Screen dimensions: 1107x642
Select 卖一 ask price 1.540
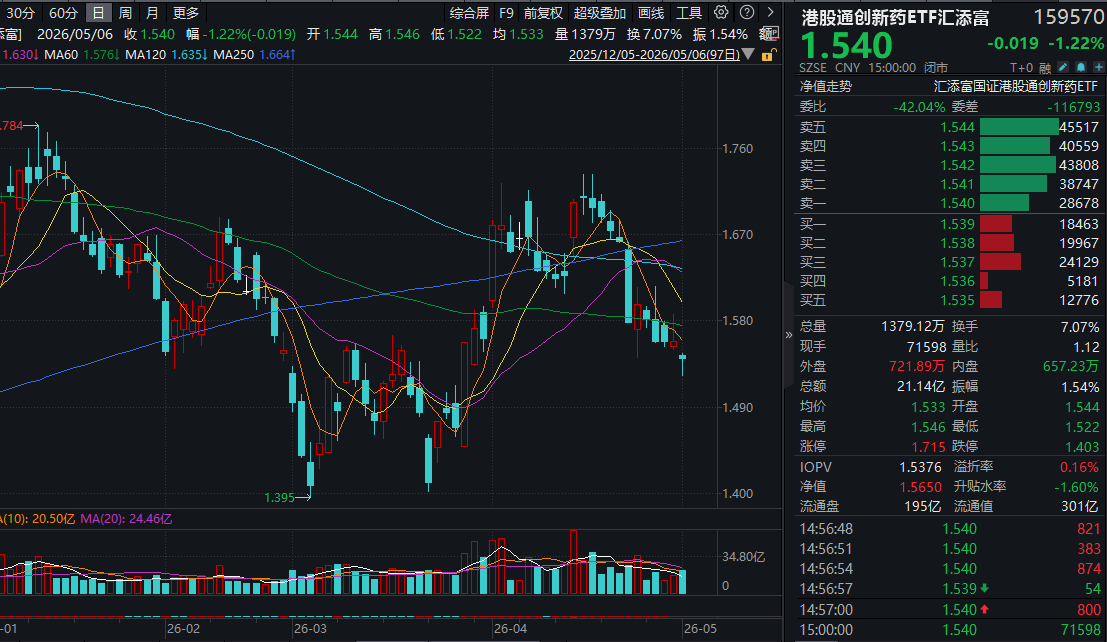tap(957, 203)
